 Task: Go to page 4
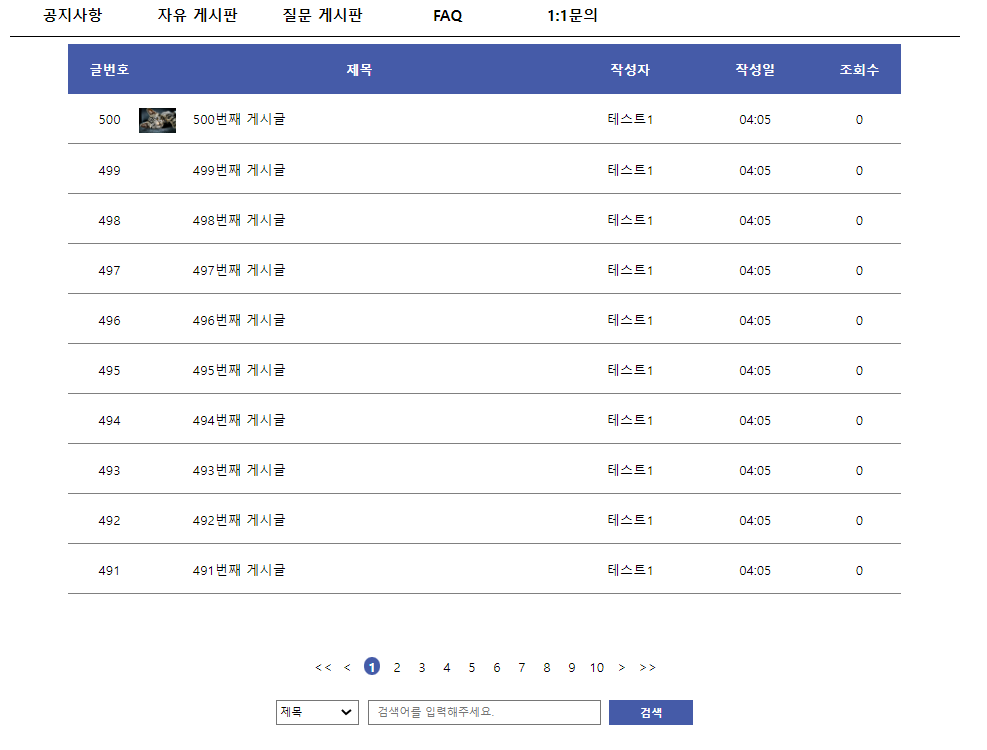click(x=447, y=668)
